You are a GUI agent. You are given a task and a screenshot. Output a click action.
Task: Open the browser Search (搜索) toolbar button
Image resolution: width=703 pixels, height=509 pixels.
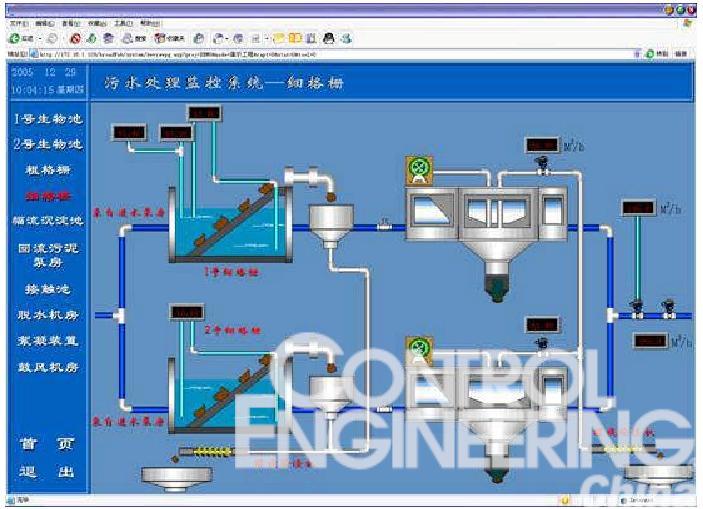(x=134, y=39)
